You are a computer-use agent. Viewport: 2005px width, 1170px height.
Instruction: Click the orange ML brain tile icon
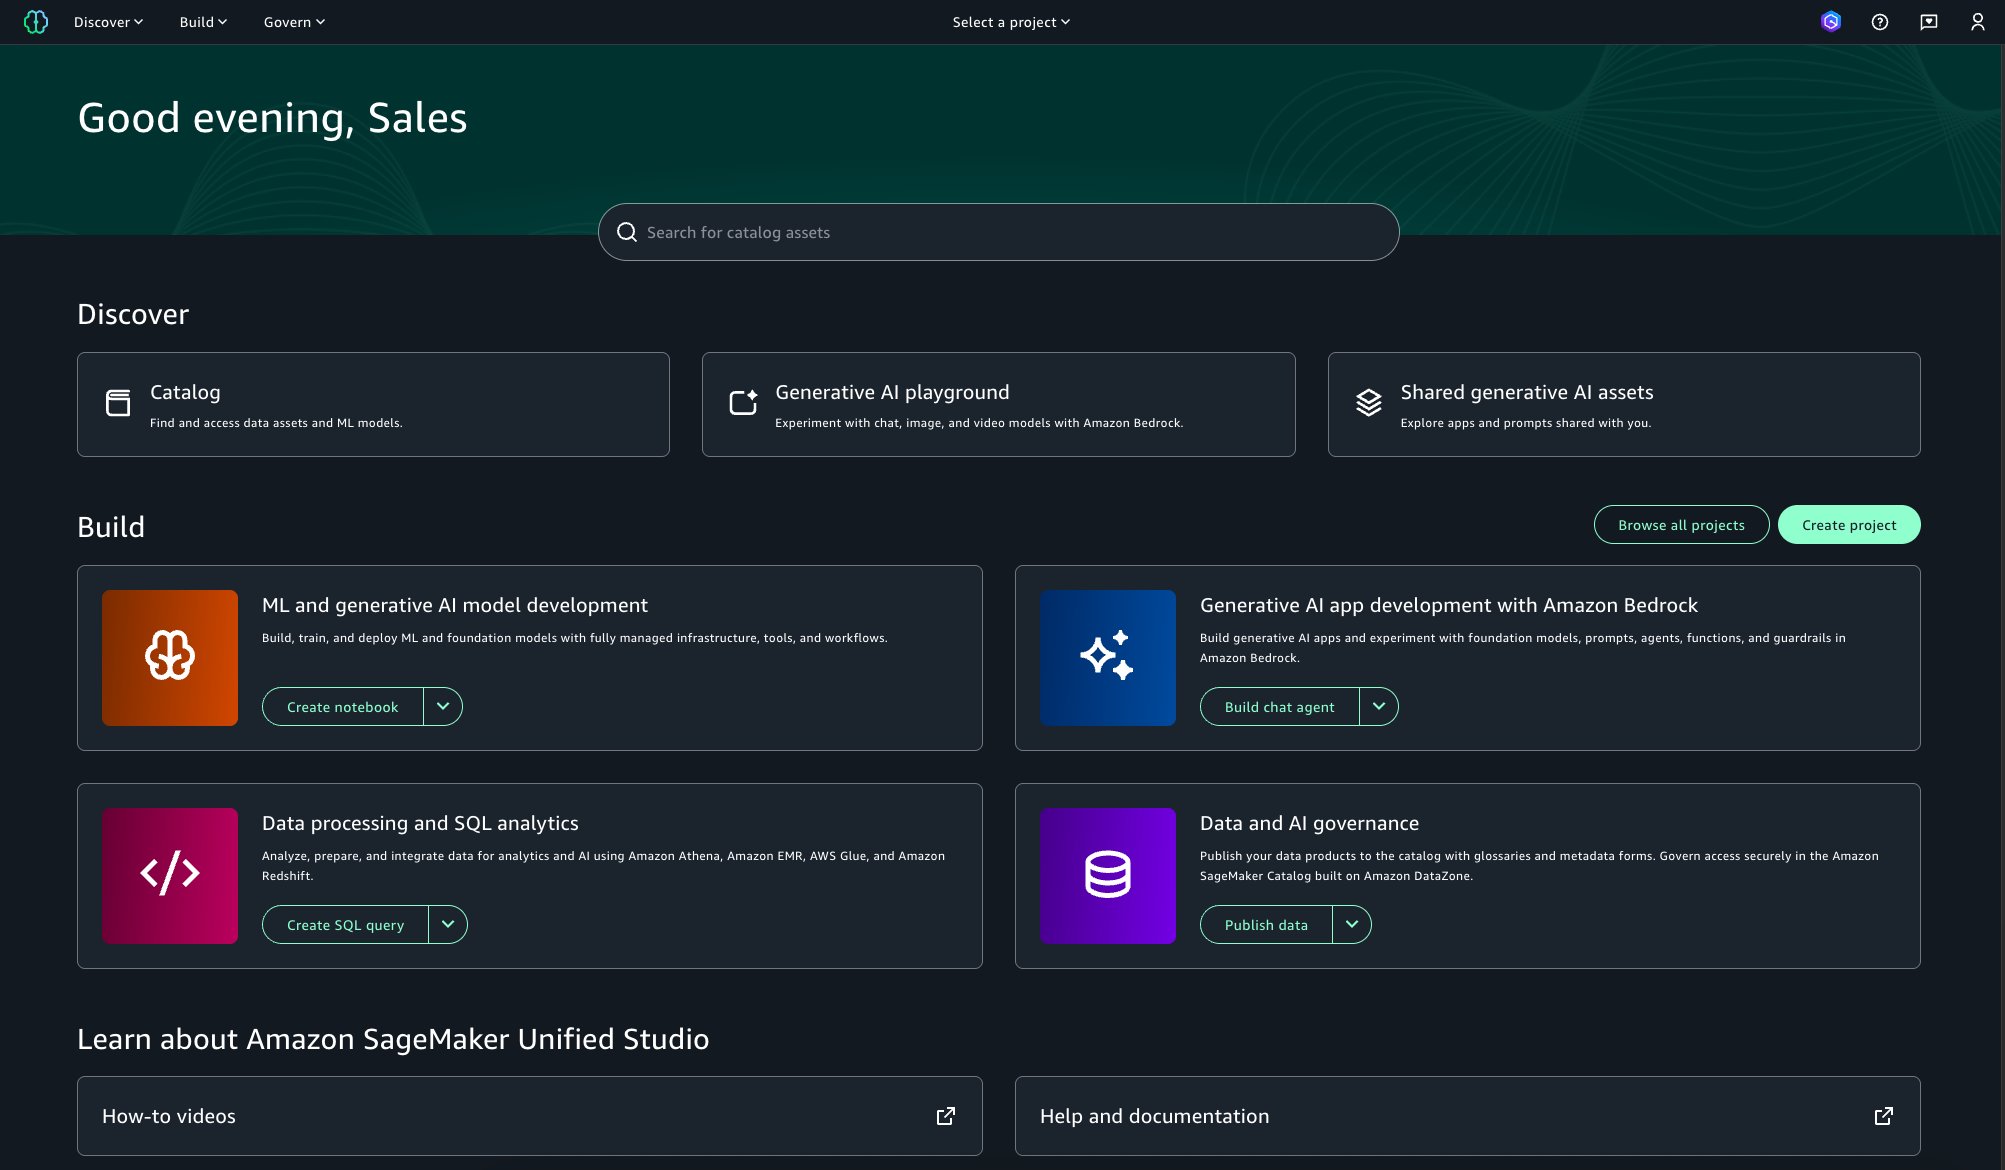[170, 658]
